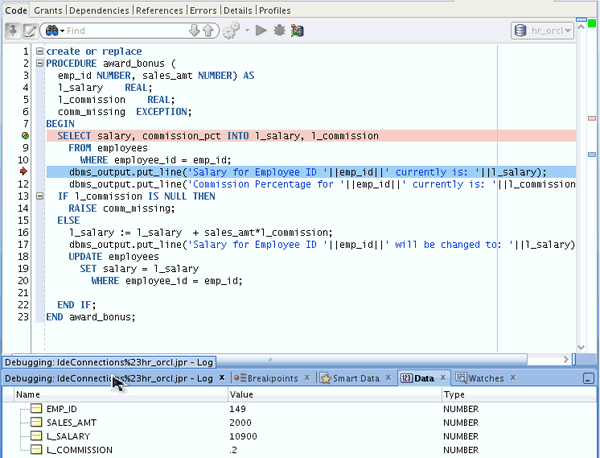Click the binoculars search icon
This screenshot has width=600, height=458.
tap(54, 31)
